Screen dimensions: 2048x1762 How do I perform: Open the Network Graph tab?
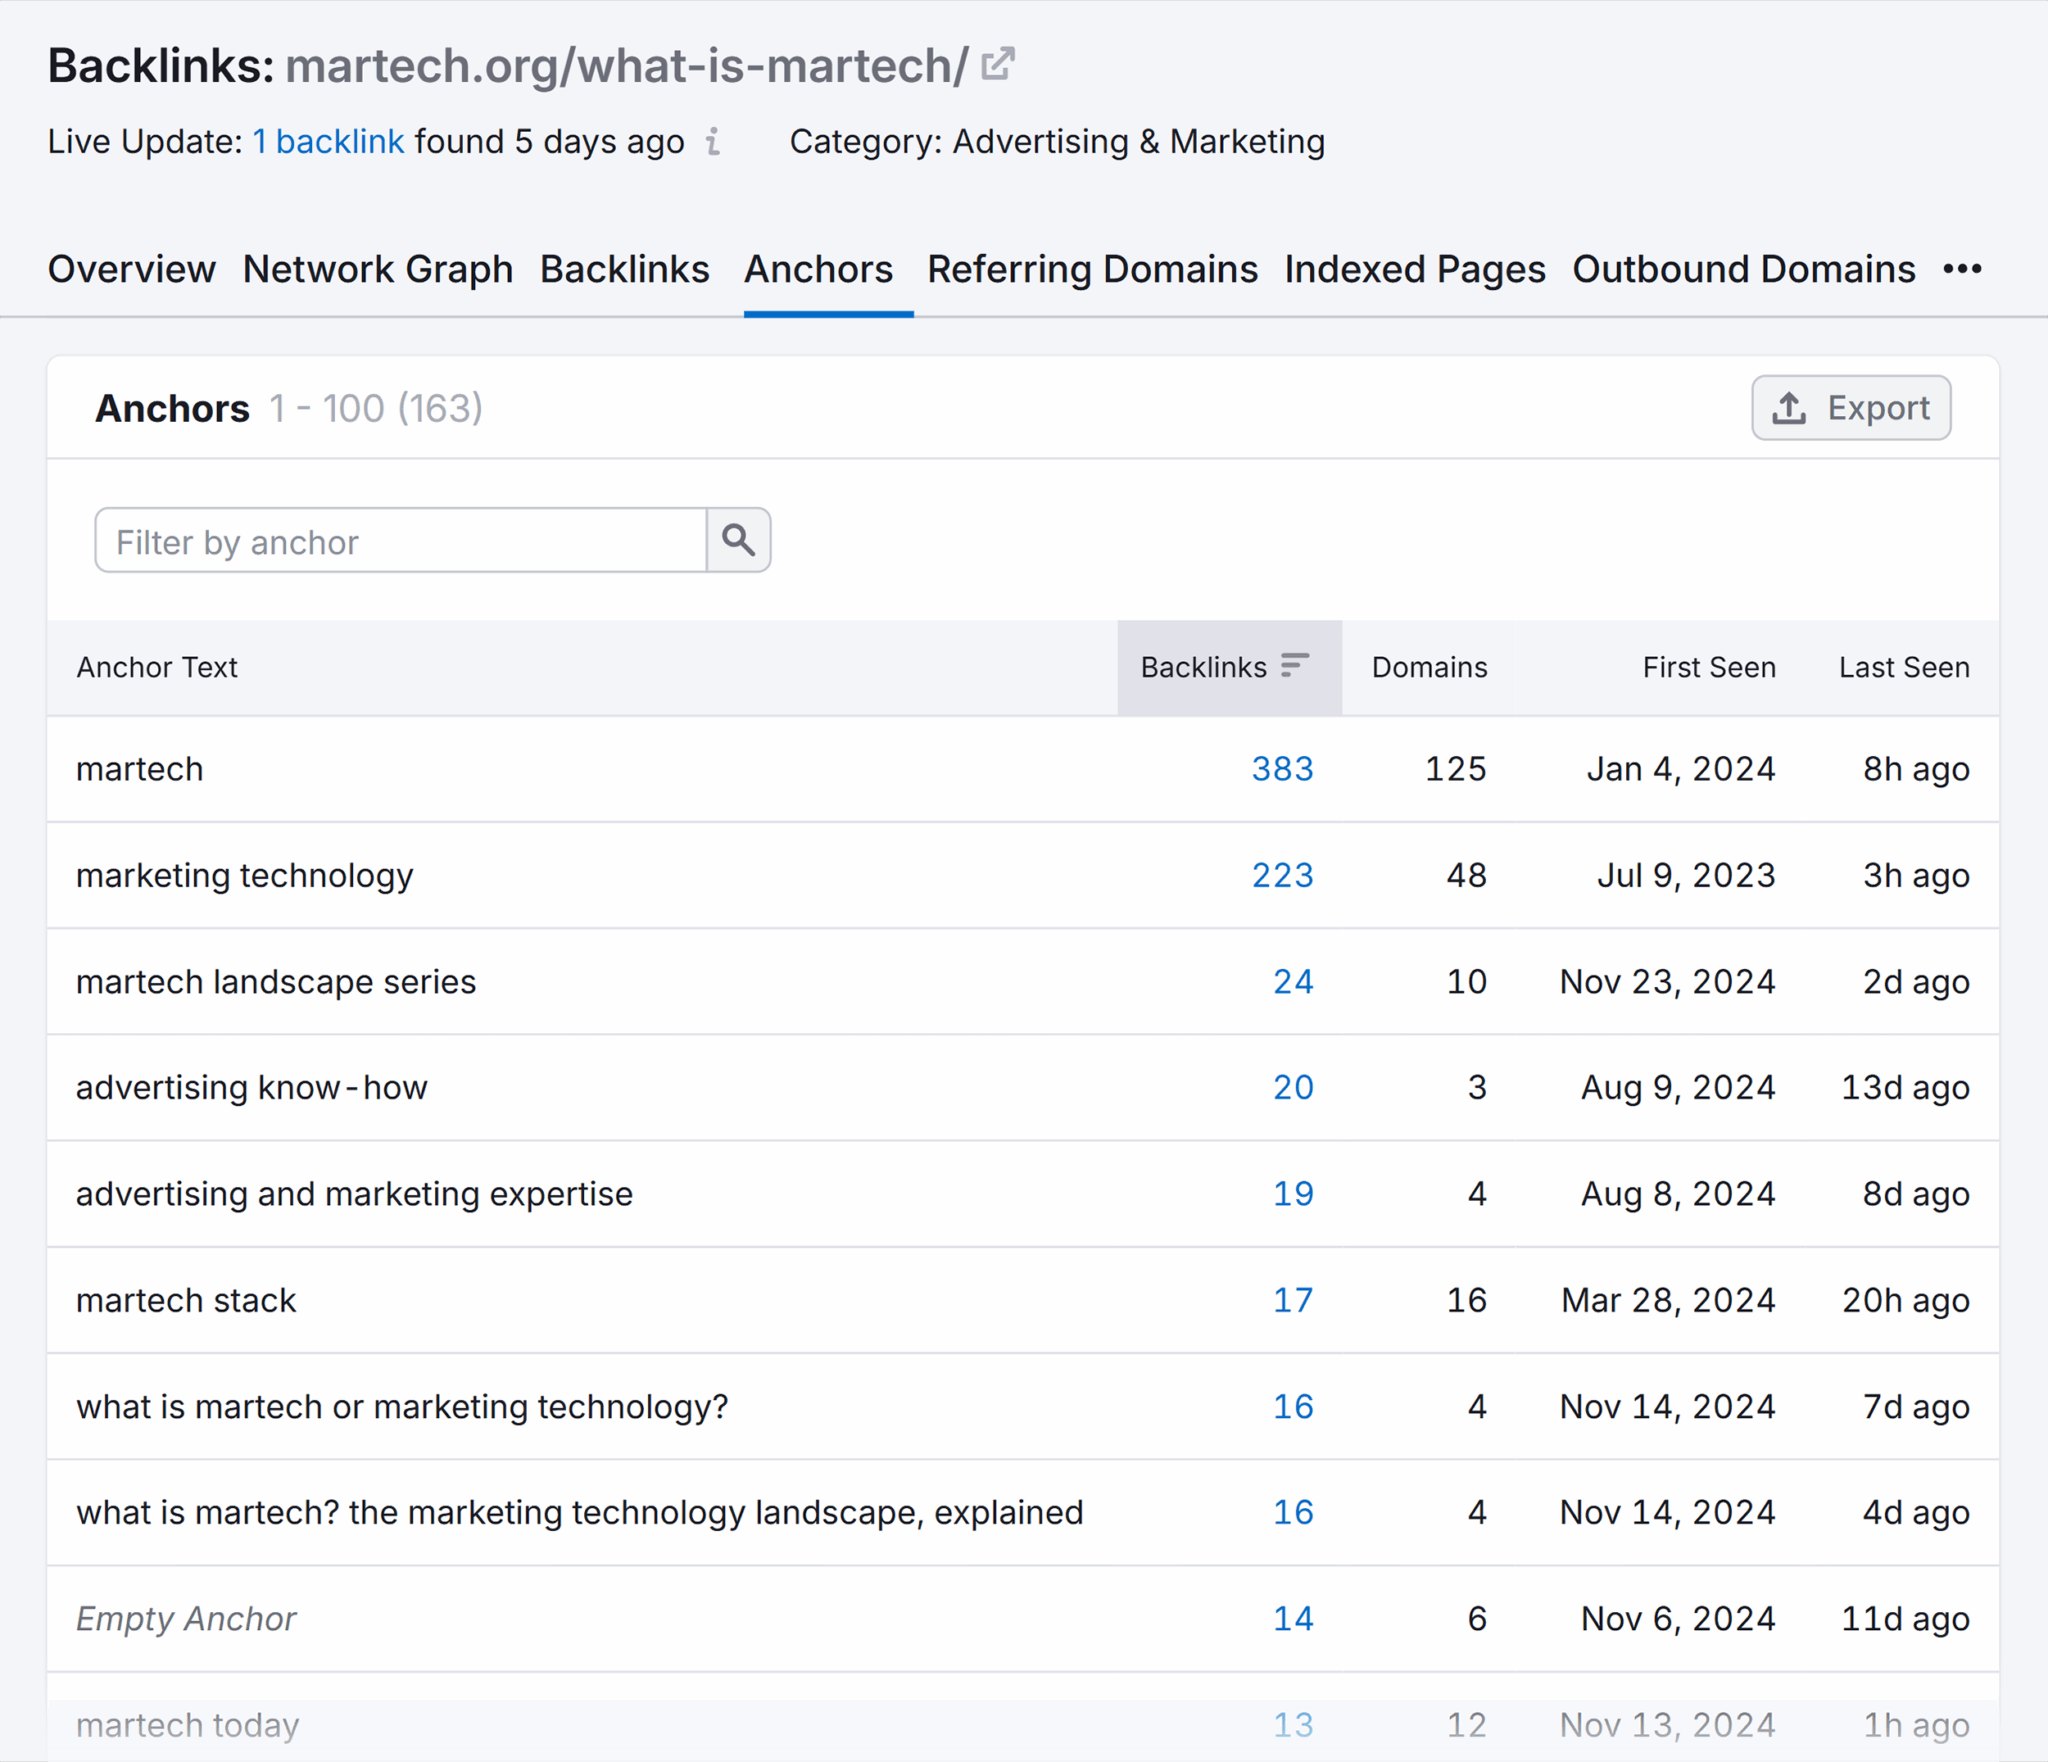377,269
